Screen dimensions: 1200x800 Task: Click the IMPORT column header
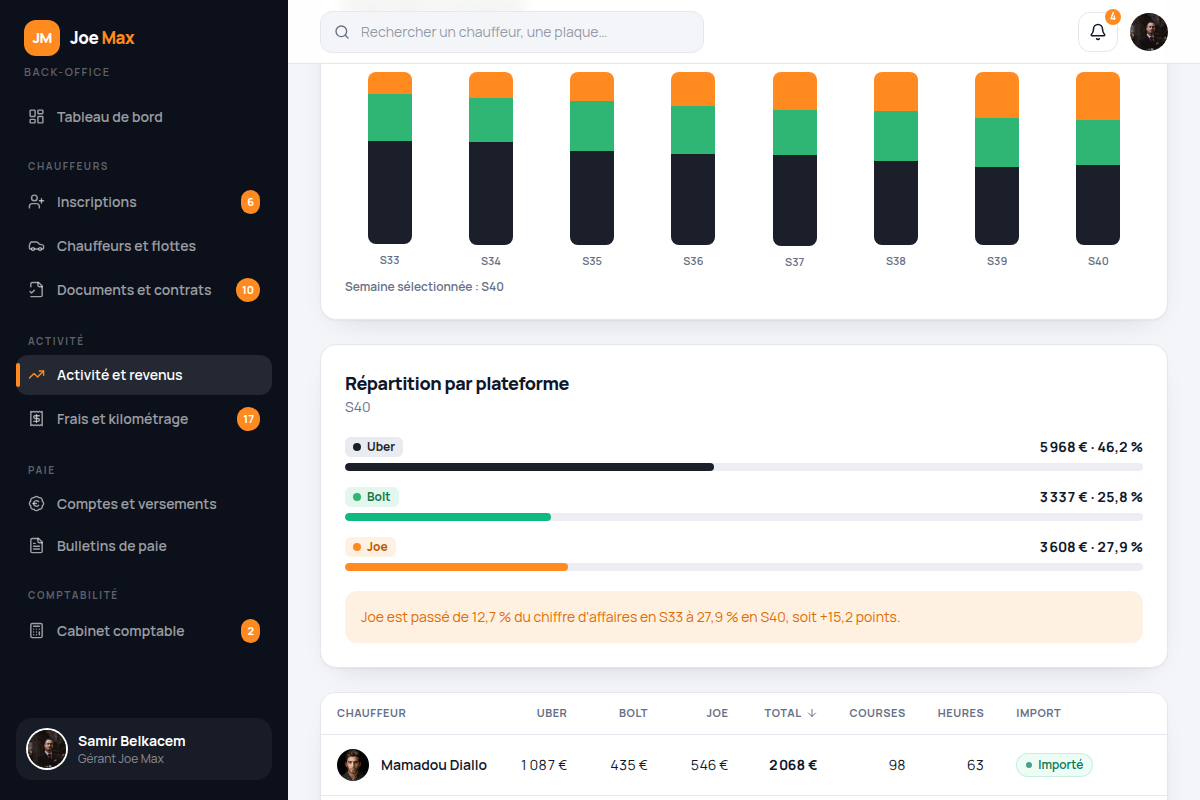tap(1038, 713)
